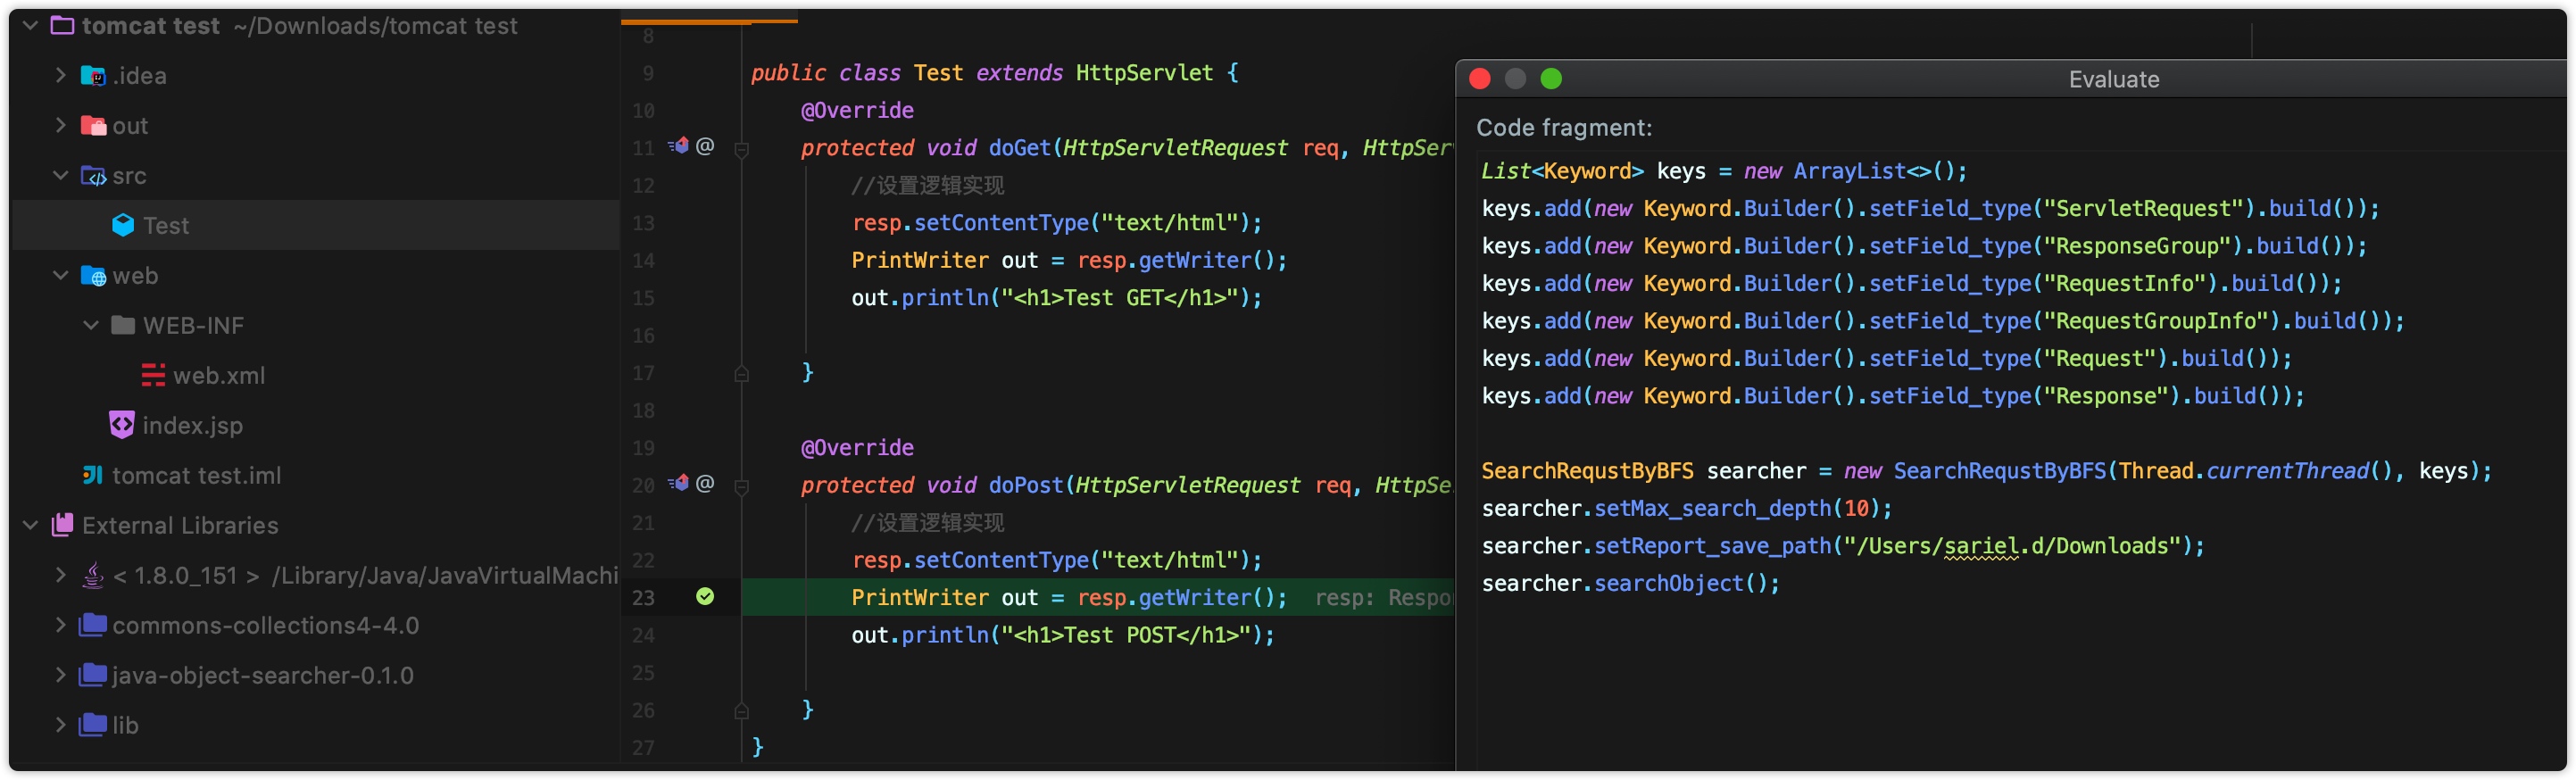This screenshot has height=780, width=2576.
Task: Select the web folder icon
Action: pos(93,275)
